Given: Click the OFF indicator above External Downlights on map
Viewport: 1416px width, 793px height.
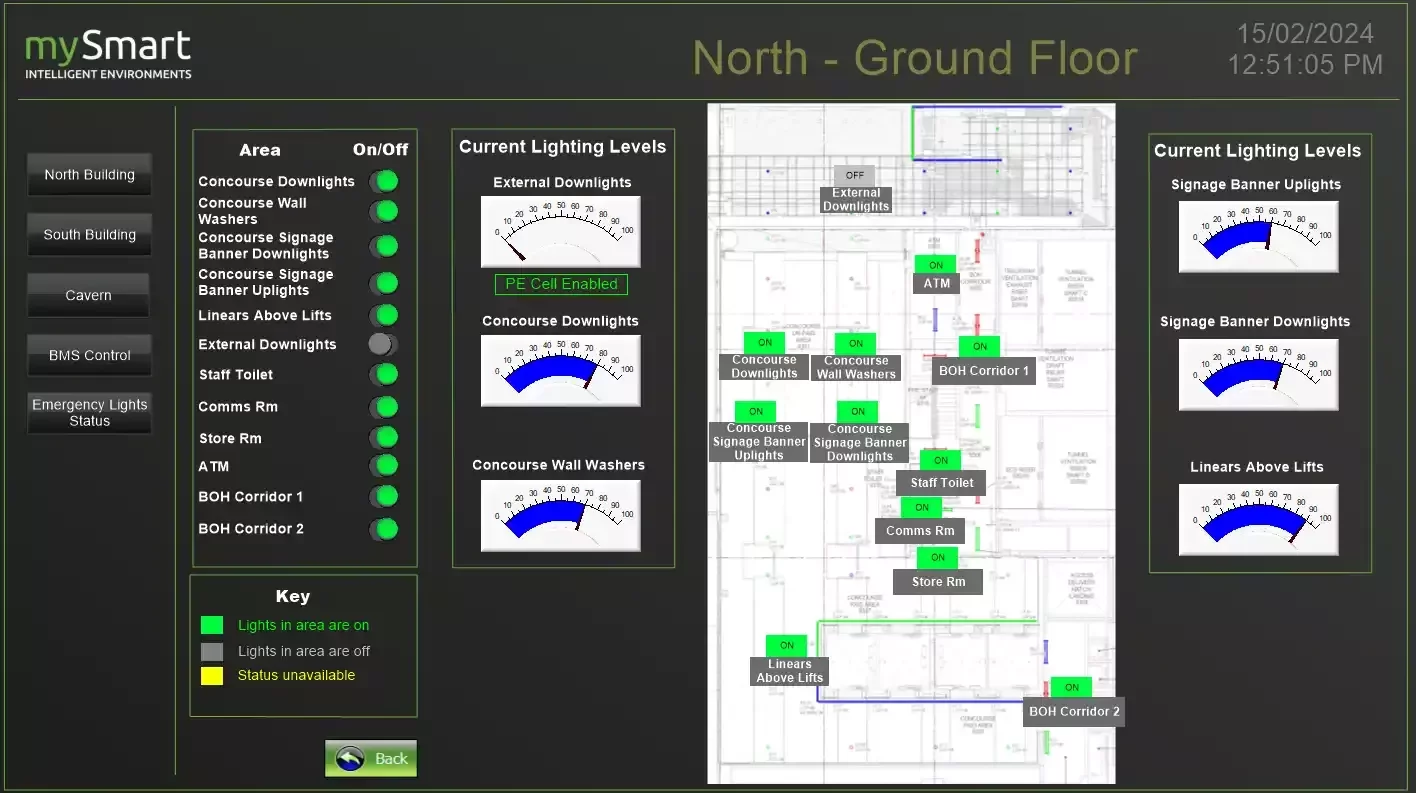Looking at the screenshot, I should pyautogui.click(x=854, y=175).
